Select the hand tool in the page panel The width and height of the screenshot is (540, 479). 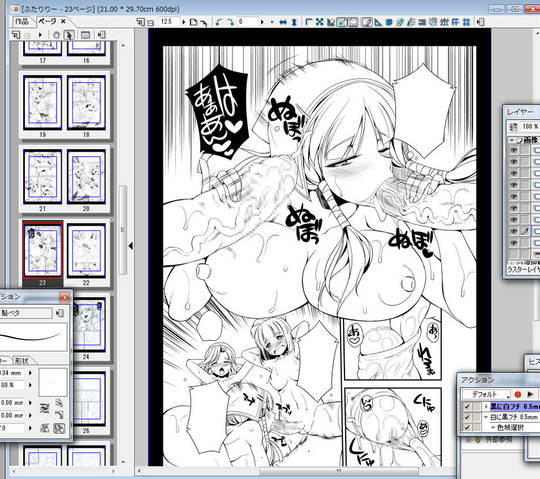57,35
